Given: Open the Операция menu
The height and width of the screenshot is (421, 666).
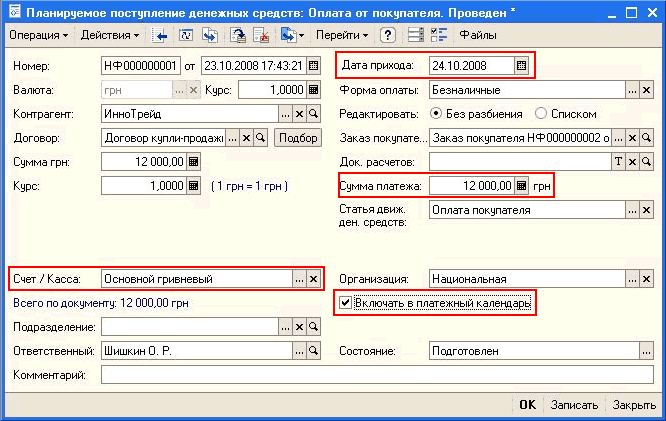Looking at the screenshot, I should click(38, 35).
